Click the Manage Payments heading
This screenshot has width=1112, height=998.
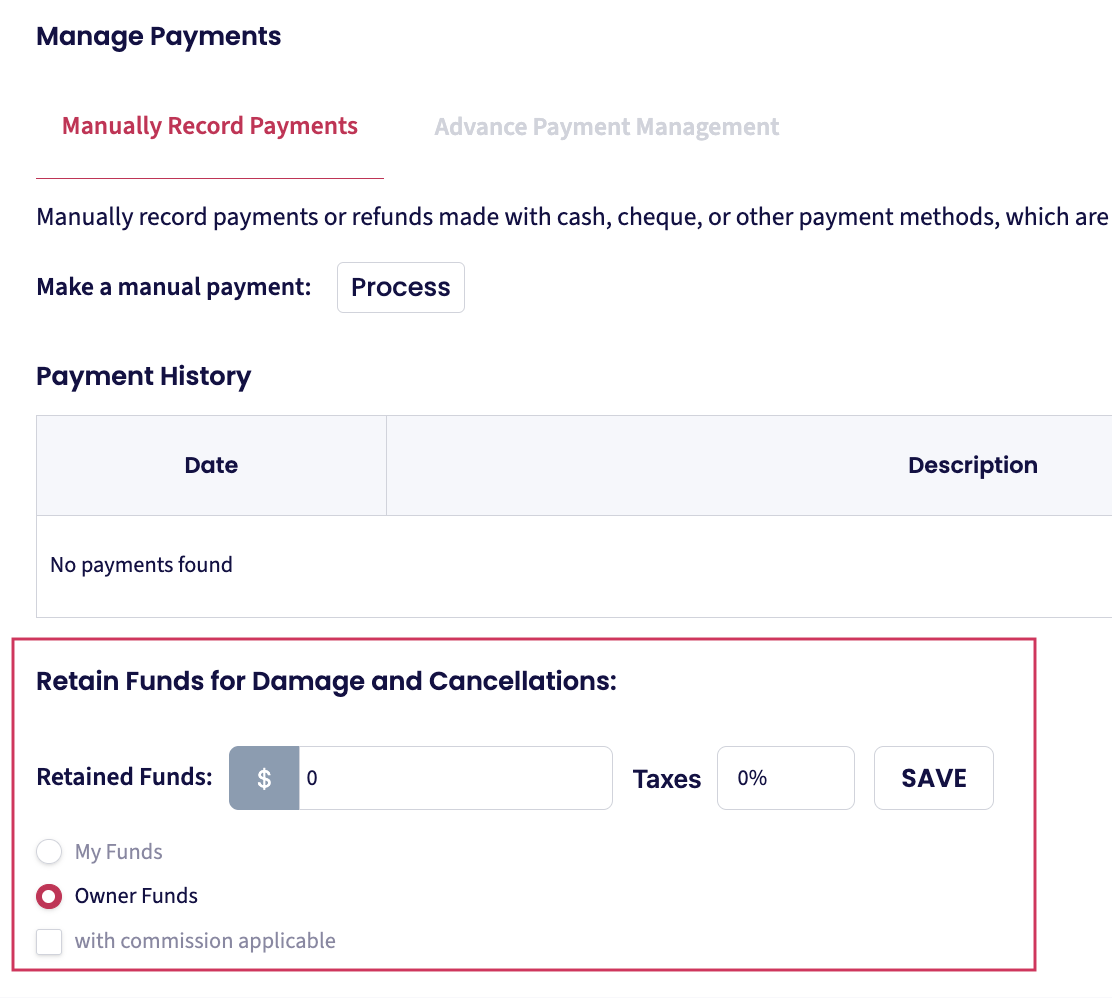(158, 37)
